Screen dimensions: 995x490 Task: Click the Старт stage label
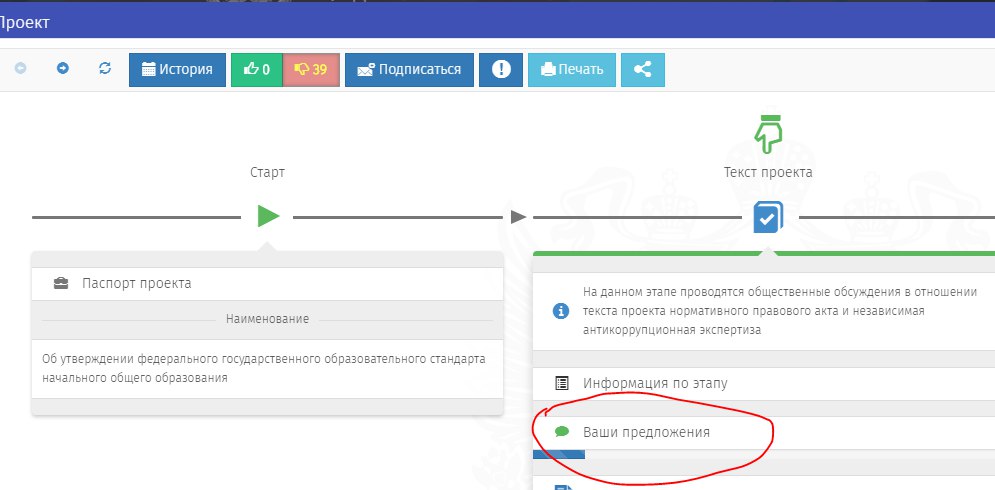[268, 172]
